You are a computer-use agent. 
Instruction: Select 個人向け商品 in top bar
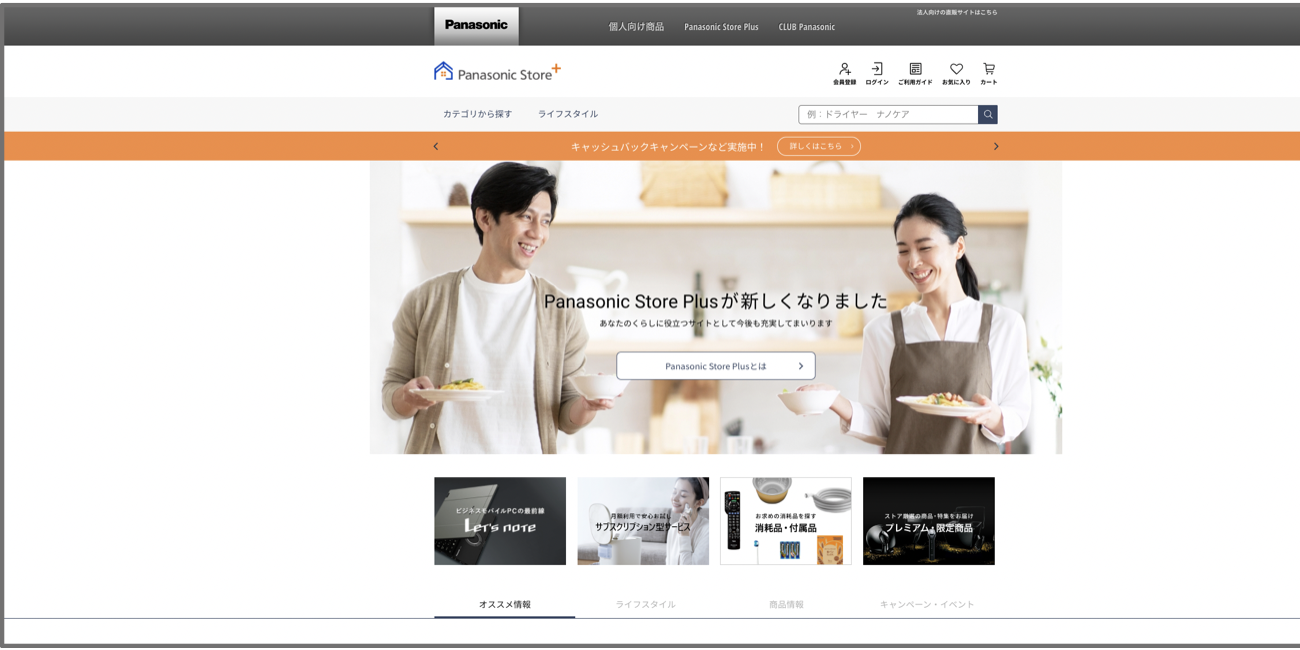coord(636,27)
